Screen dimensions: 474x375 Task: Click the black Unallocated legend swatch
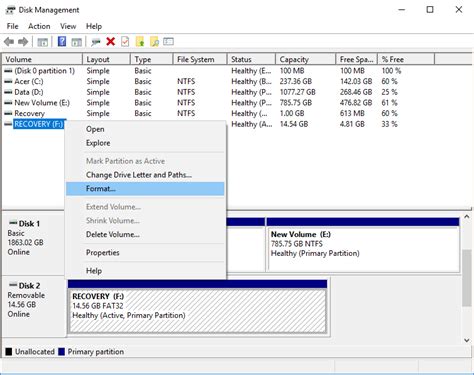coord(9,352)
